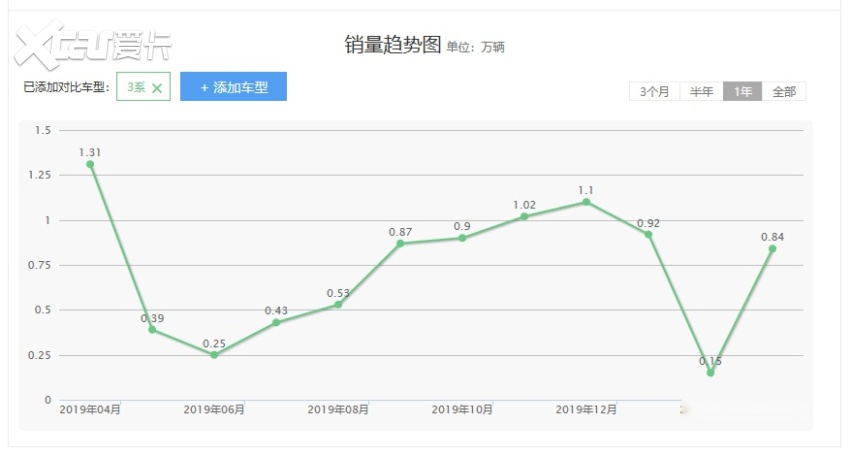Remove the 3系 model with X icon
The width and height of the screenshot is (852, 457).
(x=157, y=88)
